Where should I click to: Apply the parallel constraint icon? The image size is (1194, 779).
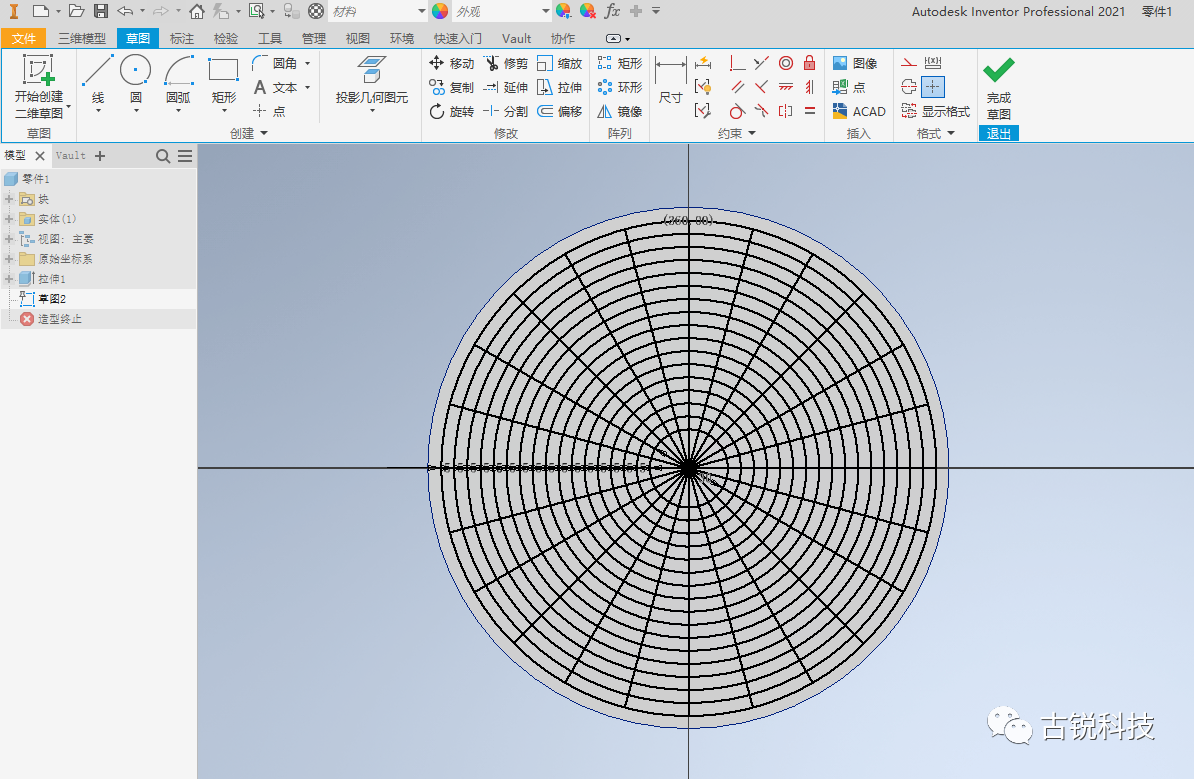click(737, 88)
